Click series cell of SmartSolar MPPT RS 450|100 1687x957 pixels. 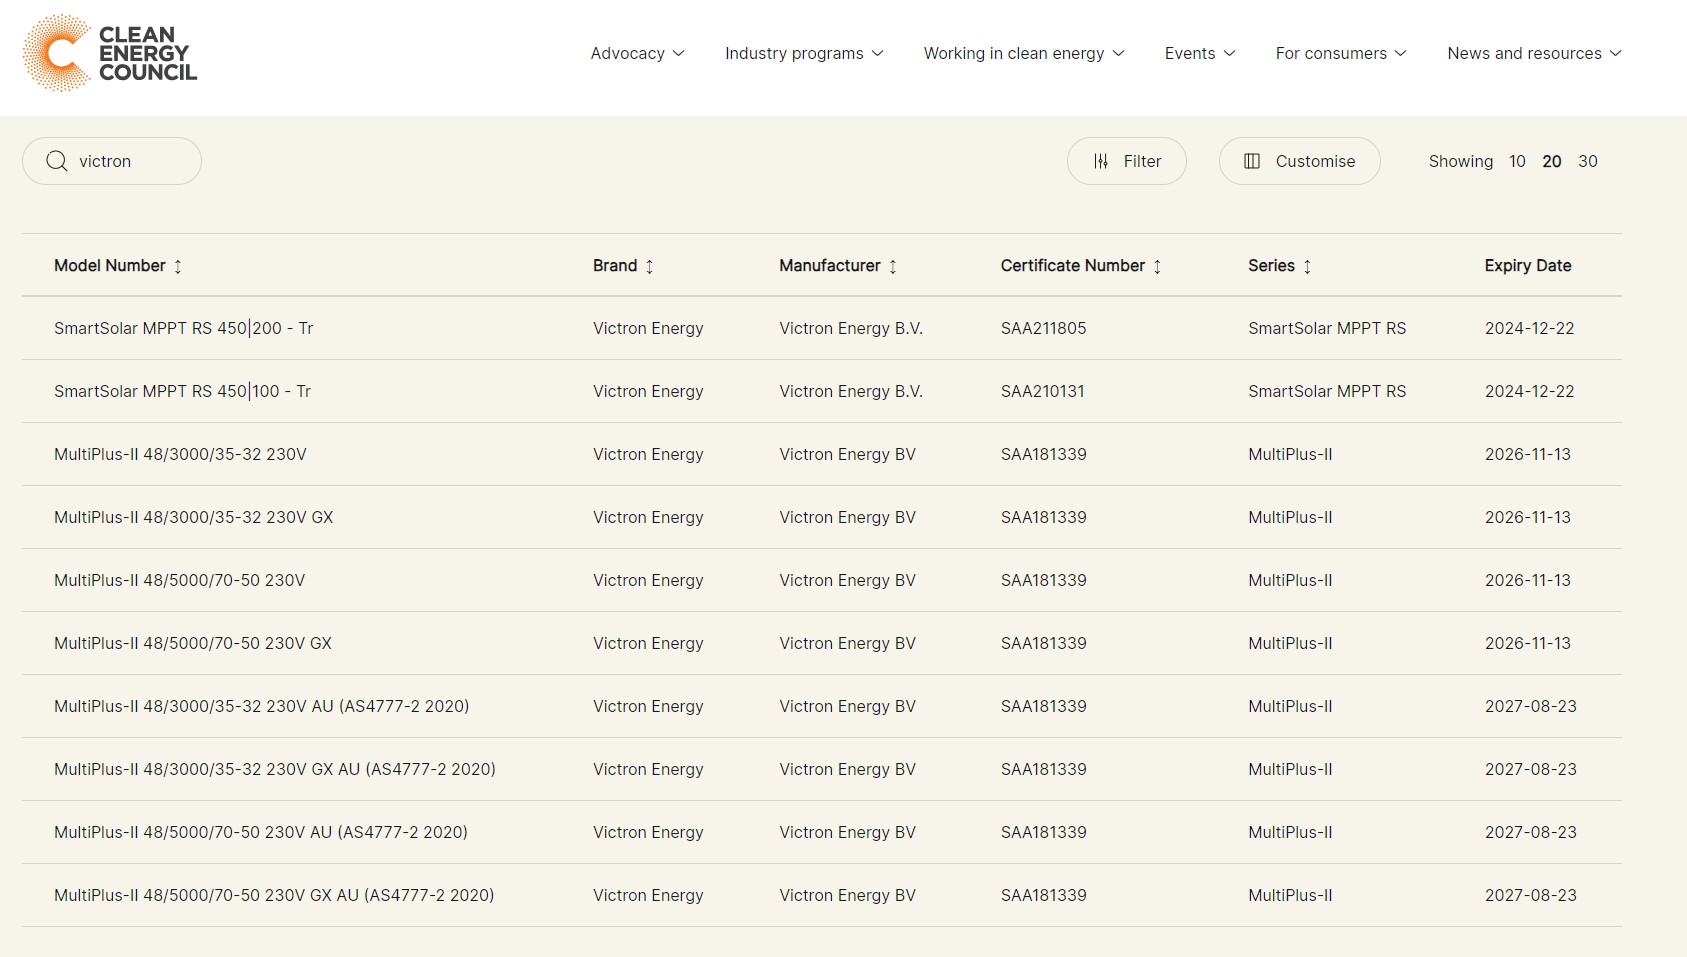coord(1327,391)
